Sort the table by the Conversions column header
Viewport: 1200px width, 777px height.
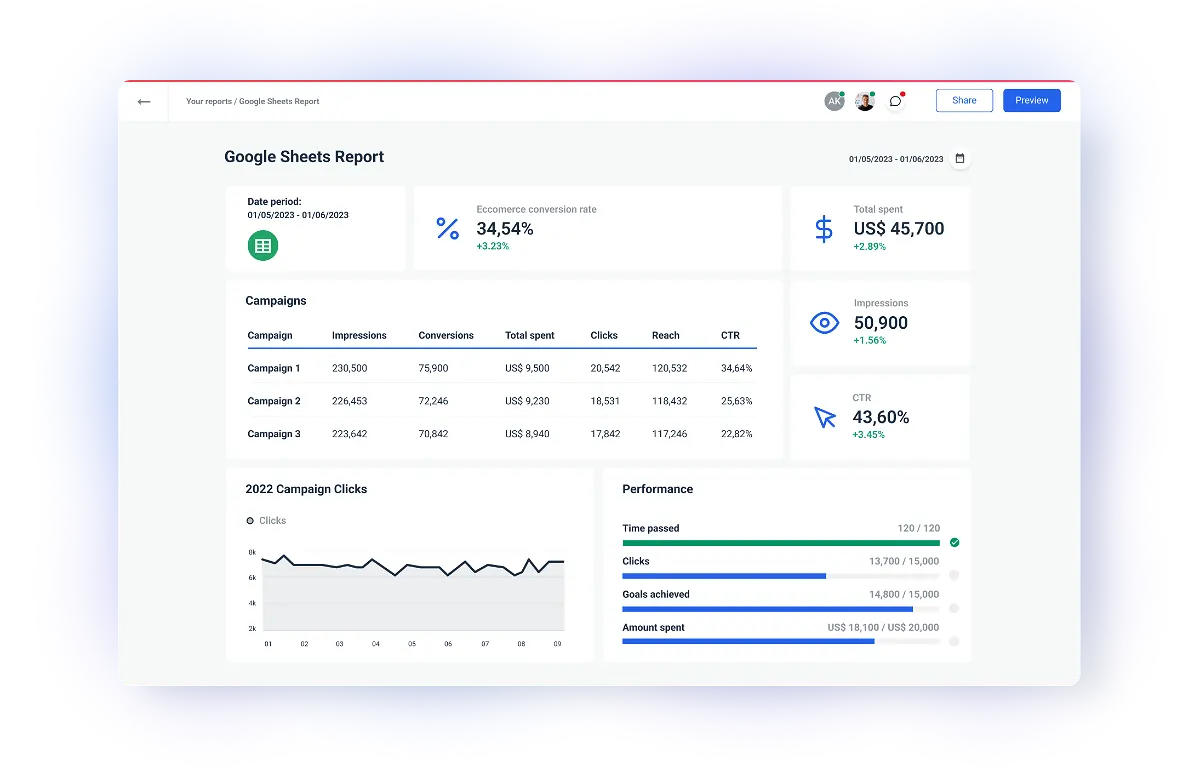point(446,335)
